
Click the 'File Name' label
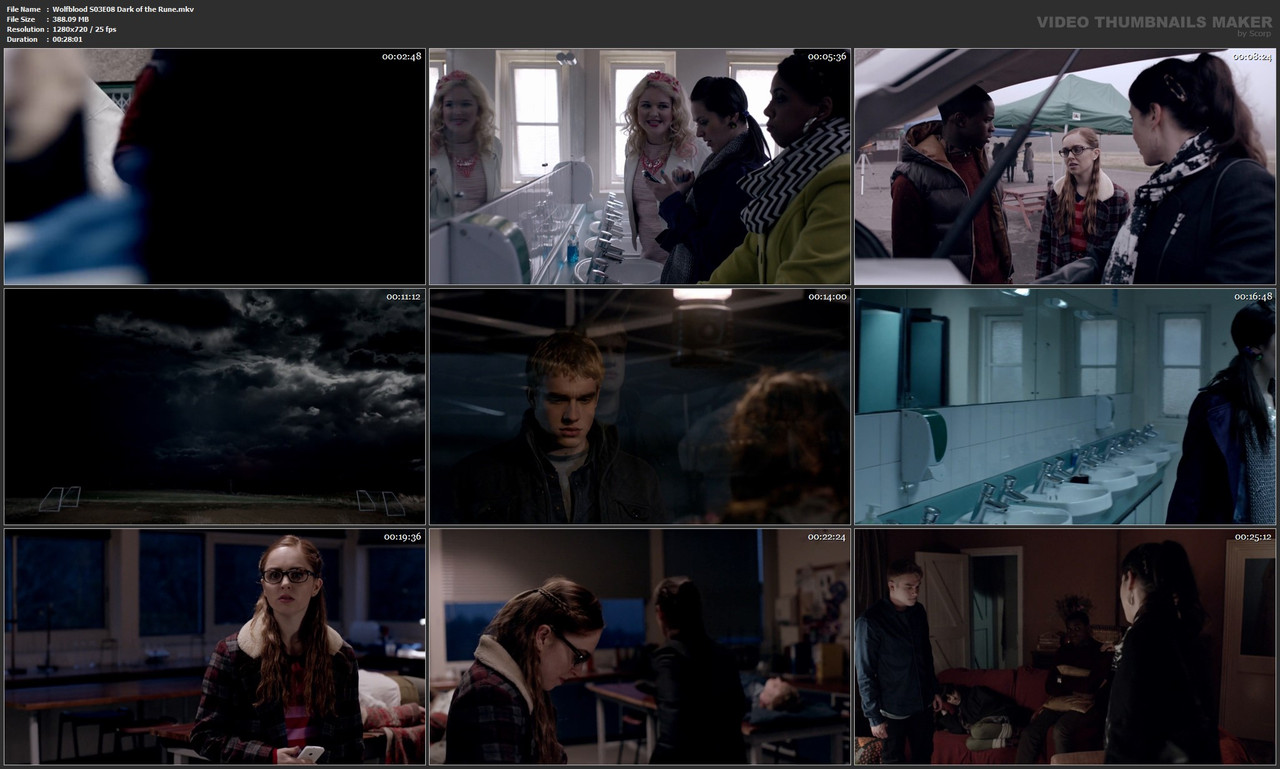[x=23, y=9]
